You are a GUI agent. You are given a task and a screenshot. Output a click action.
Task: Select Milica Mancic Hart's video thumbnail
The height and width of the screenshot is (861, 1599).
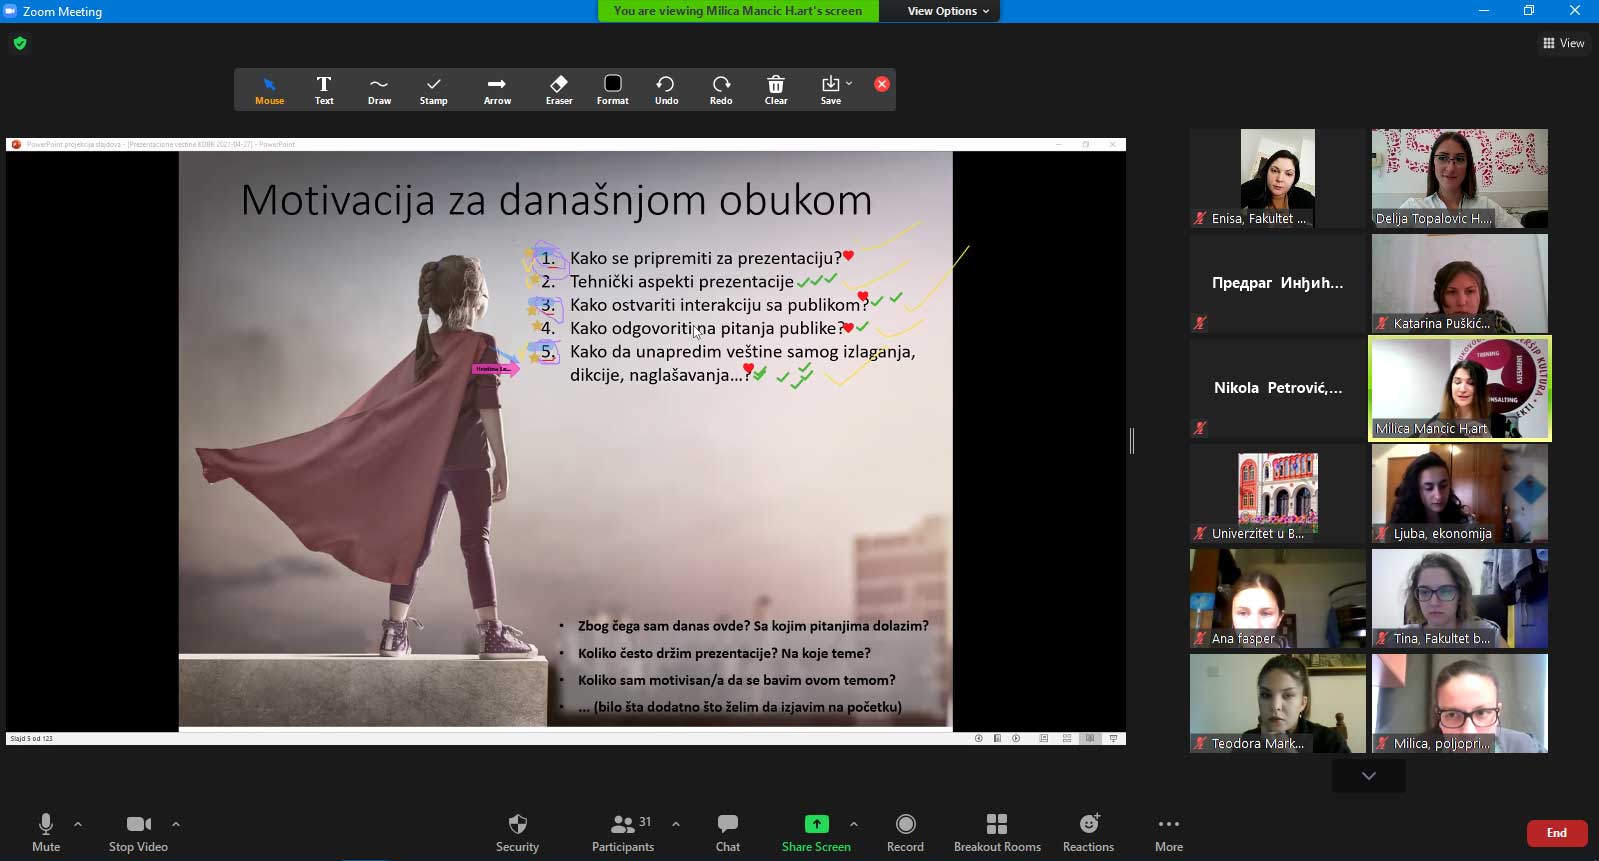pyautogui.click(x=1459, y=388)
